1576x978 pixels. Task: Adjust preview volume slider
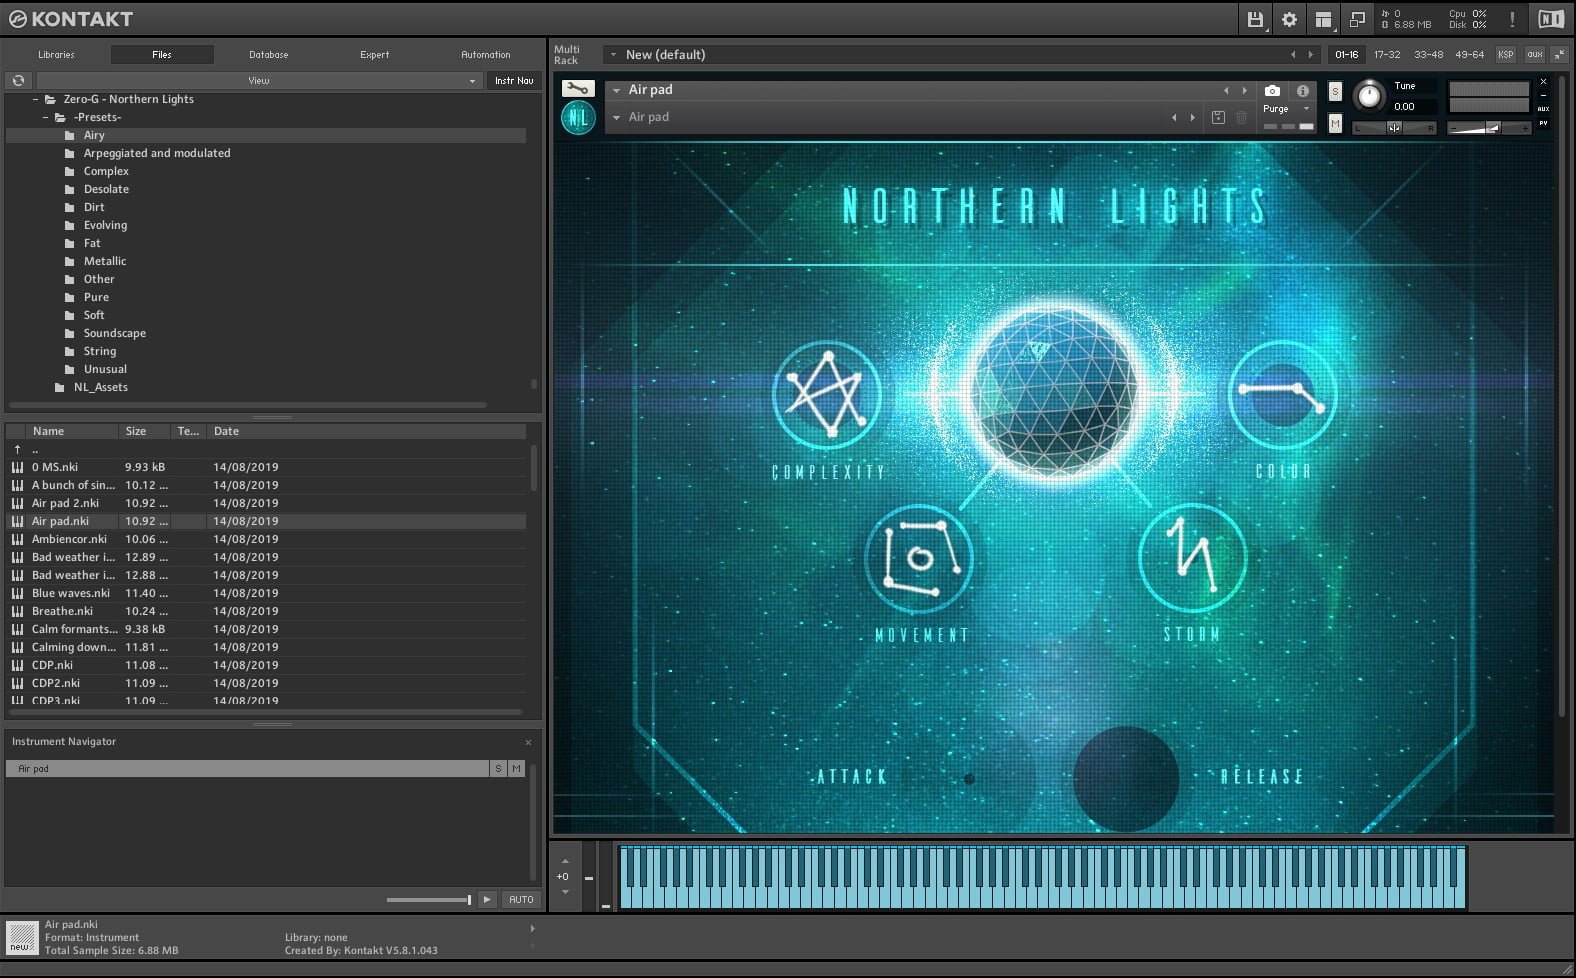tap(429, 899)
